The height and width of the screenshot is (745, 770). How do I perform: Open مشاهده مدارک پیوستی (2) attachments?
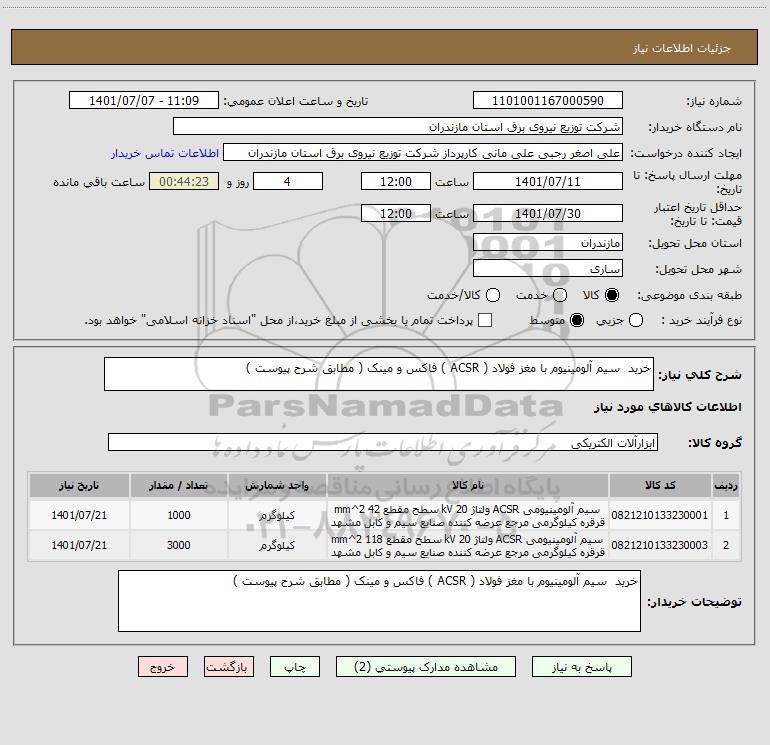click(426, 667)
